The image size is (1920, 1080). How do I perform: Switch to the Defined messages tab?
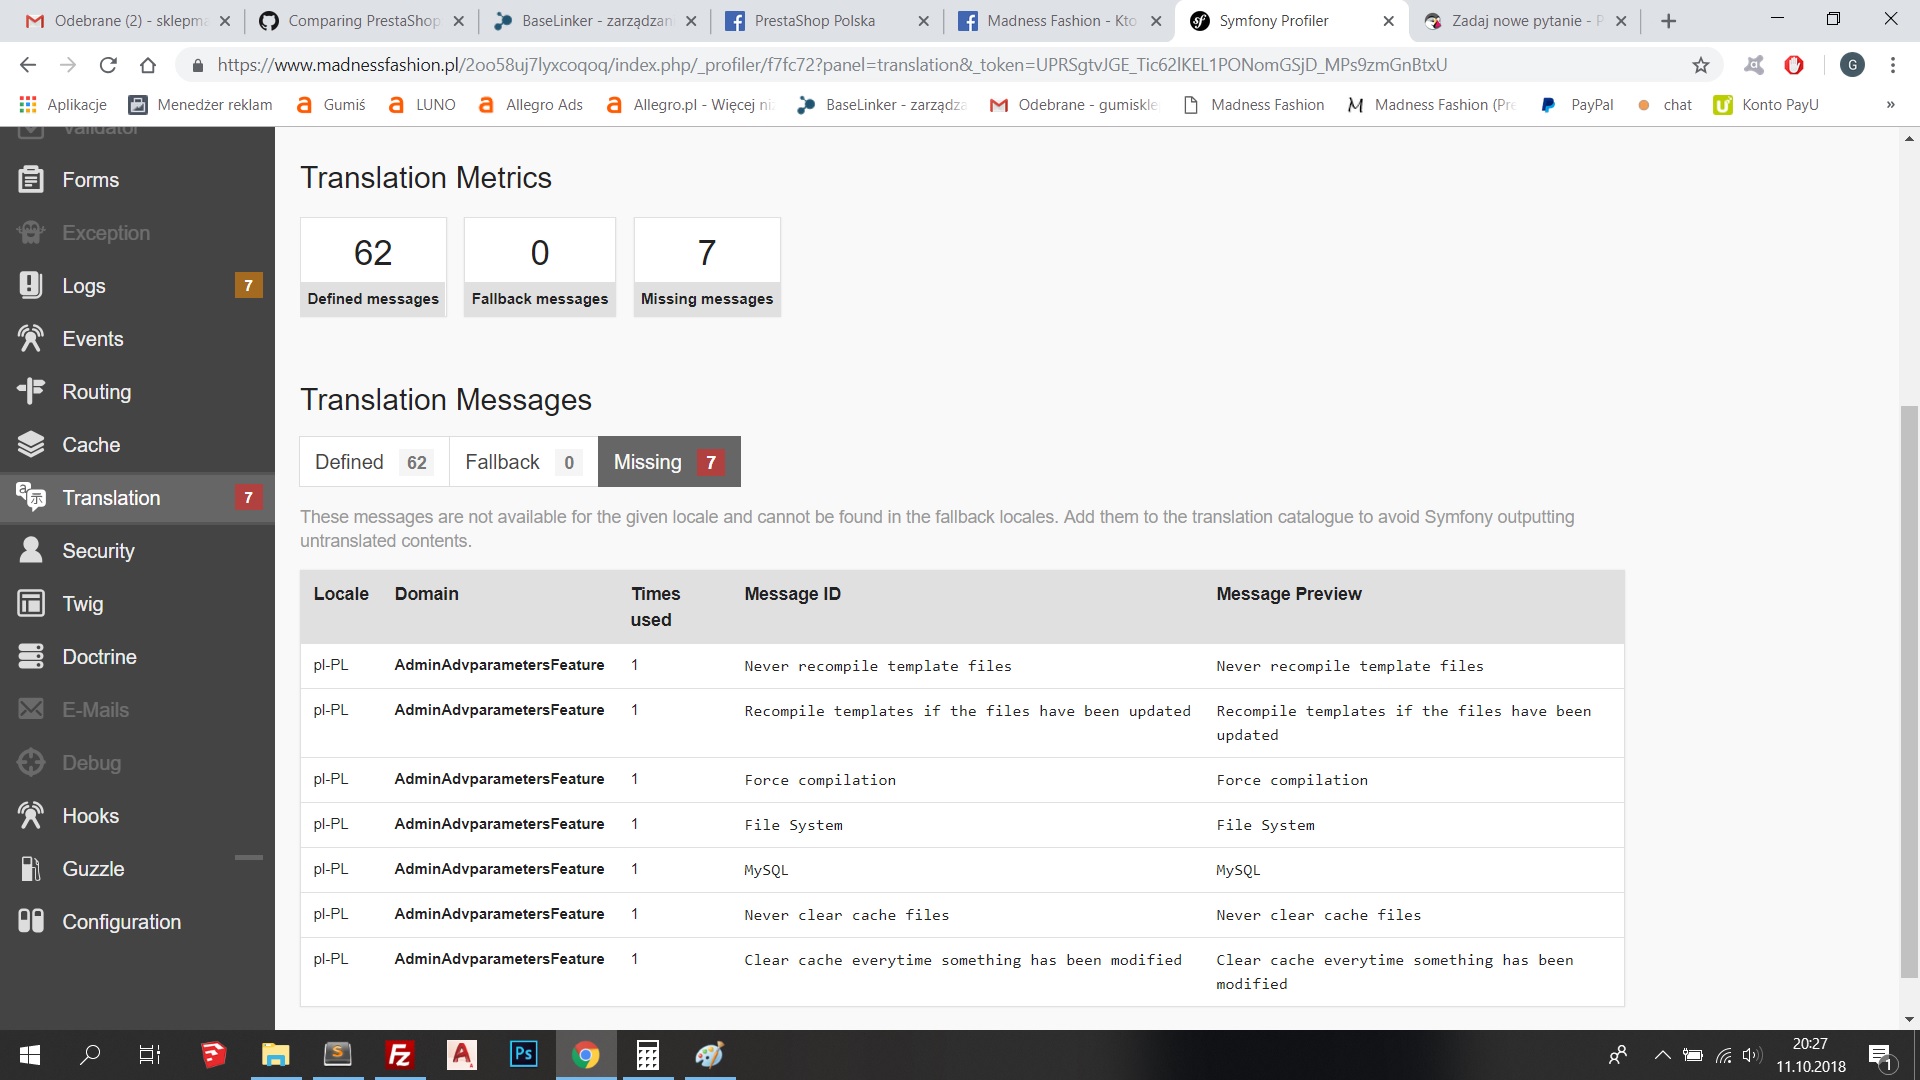(x=373, y=462)
